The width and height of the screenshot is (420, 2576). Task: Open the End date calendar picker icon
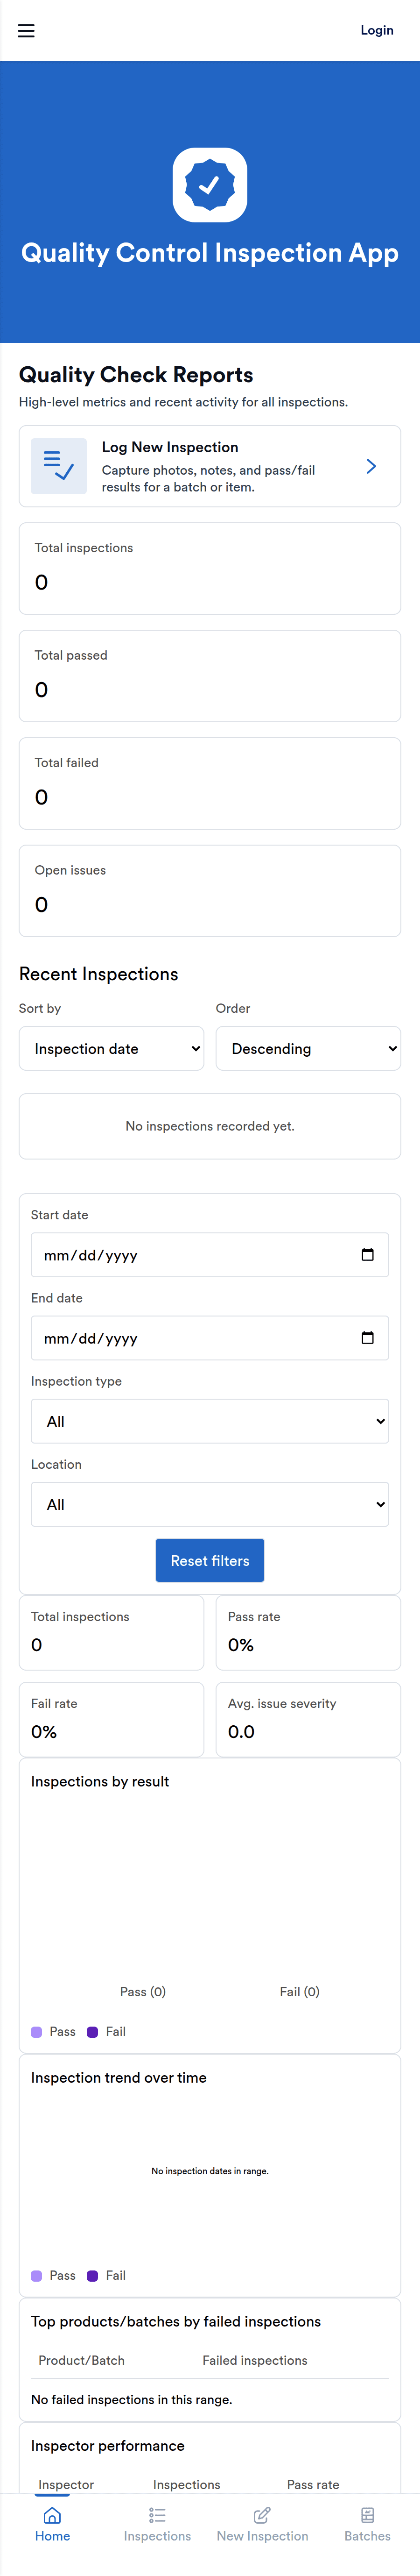tap(367, 1337)
